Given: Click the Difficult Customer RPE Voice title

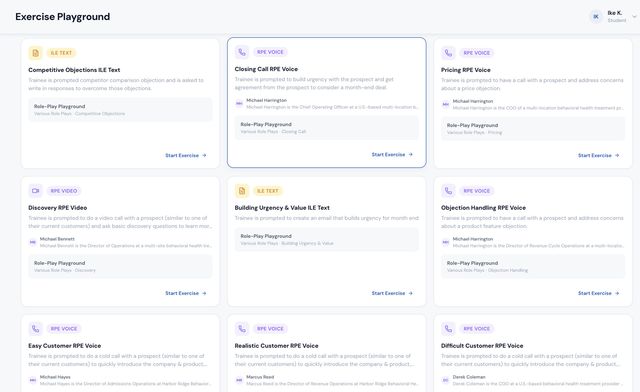Looking at the screenshot, I should pos(482,345).
